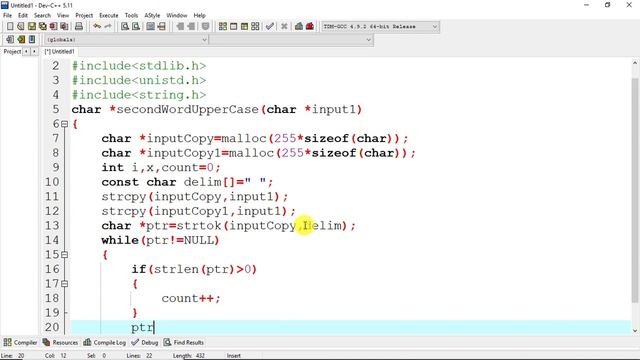
Task: Click the Print toolbar icon
Action: click(79, 27)
